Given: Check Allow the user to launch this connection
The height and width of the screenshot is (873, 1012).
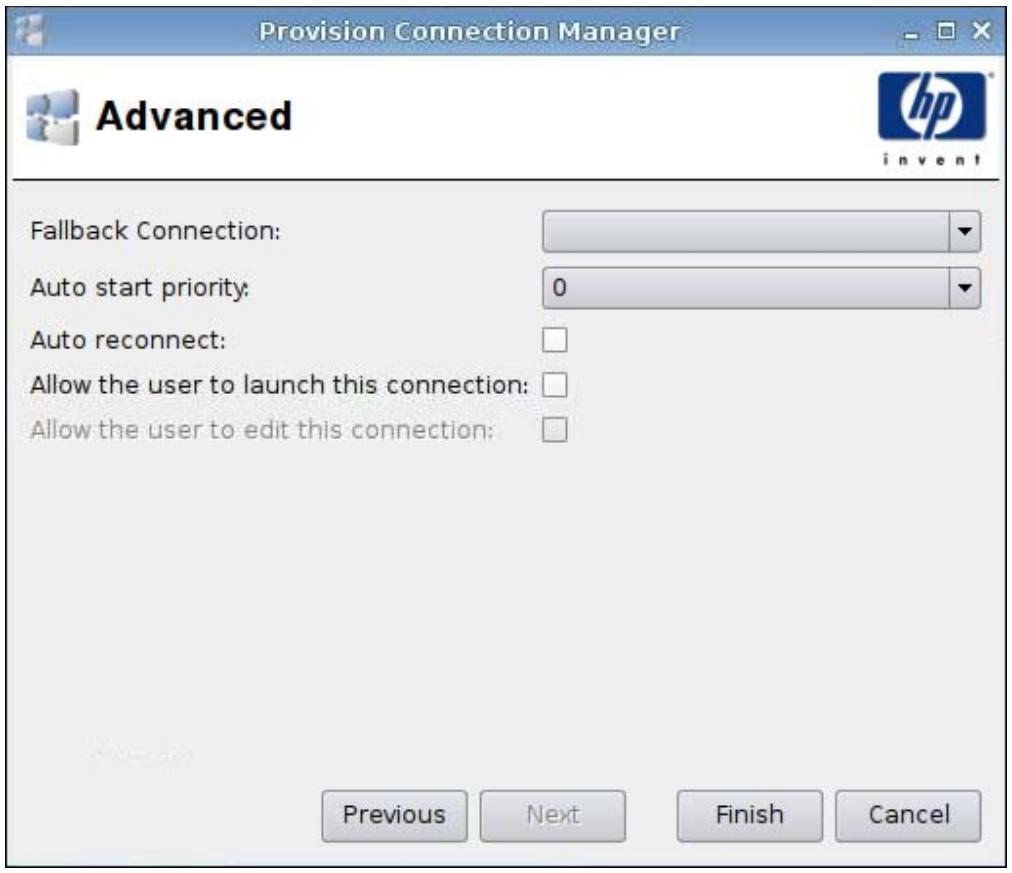Looking at the screenshot, I should [554, 385].
